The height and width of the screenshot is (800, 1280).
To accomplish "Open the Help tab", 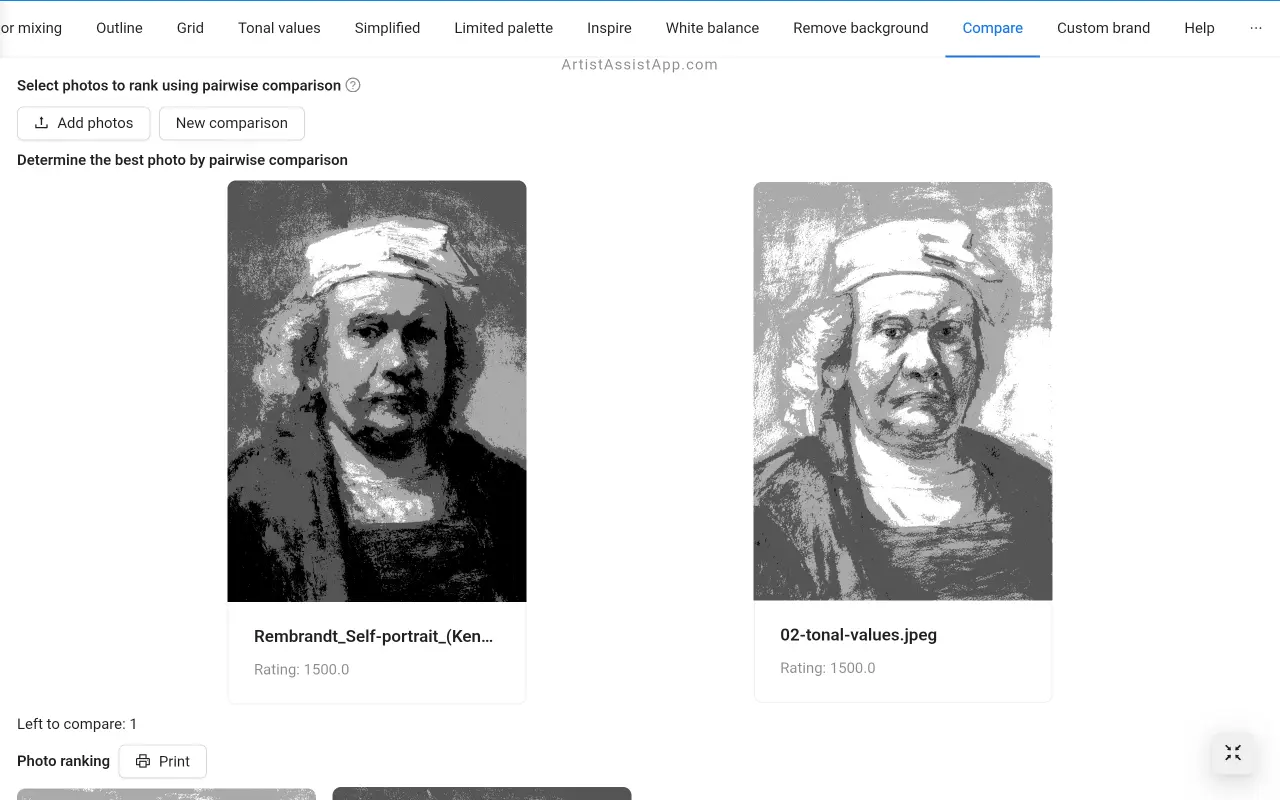I will pos(1199,28).
